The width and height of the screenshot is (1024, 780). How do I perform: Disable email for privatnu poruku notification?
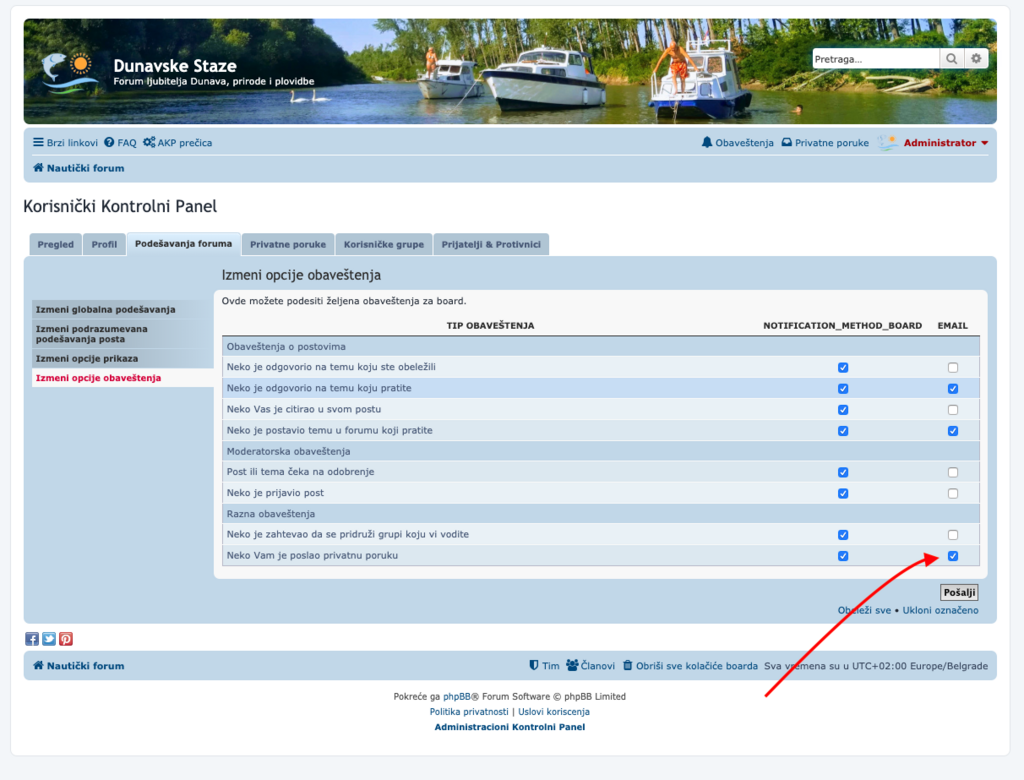tap(953, 556)
